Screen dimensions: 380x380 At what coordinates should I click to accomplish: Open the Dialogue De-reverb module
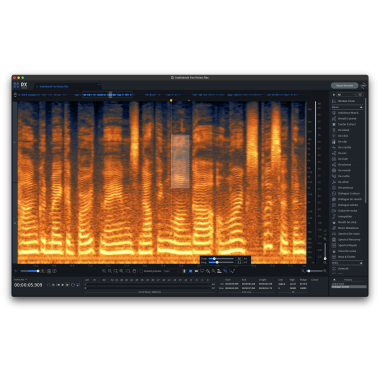point(347,199)
